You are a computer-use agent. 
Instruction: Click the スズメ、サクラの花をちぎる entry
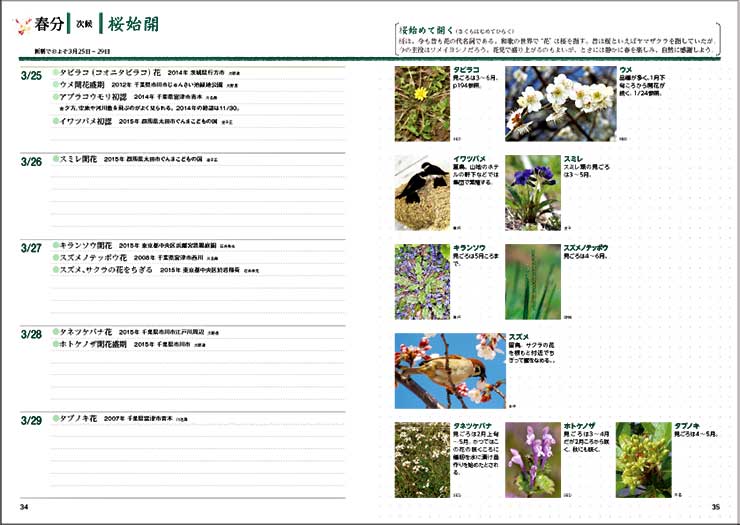pyautogui.click(x=106, y=270)
